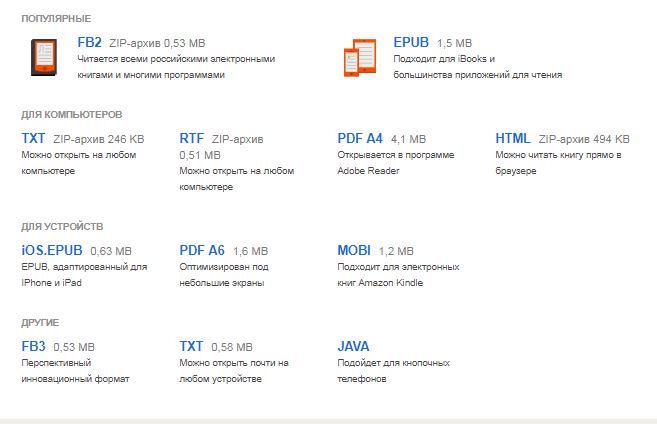Viewport: 657px width, 424px height.
Task: Click the EPUB description mentioning iBooks
Action: point(477,67)
